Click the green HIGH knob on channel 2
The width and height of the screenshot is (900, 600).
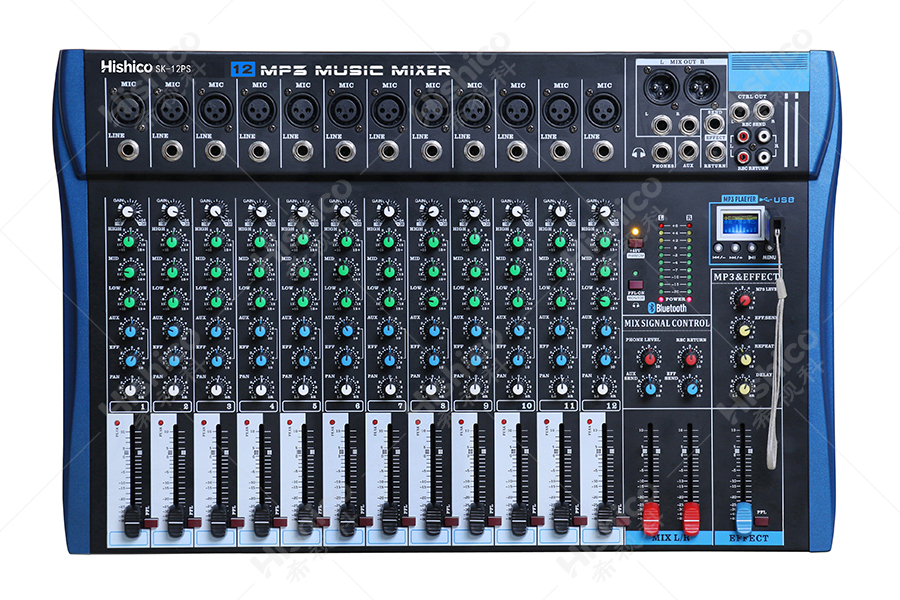(x=172, y=241)
